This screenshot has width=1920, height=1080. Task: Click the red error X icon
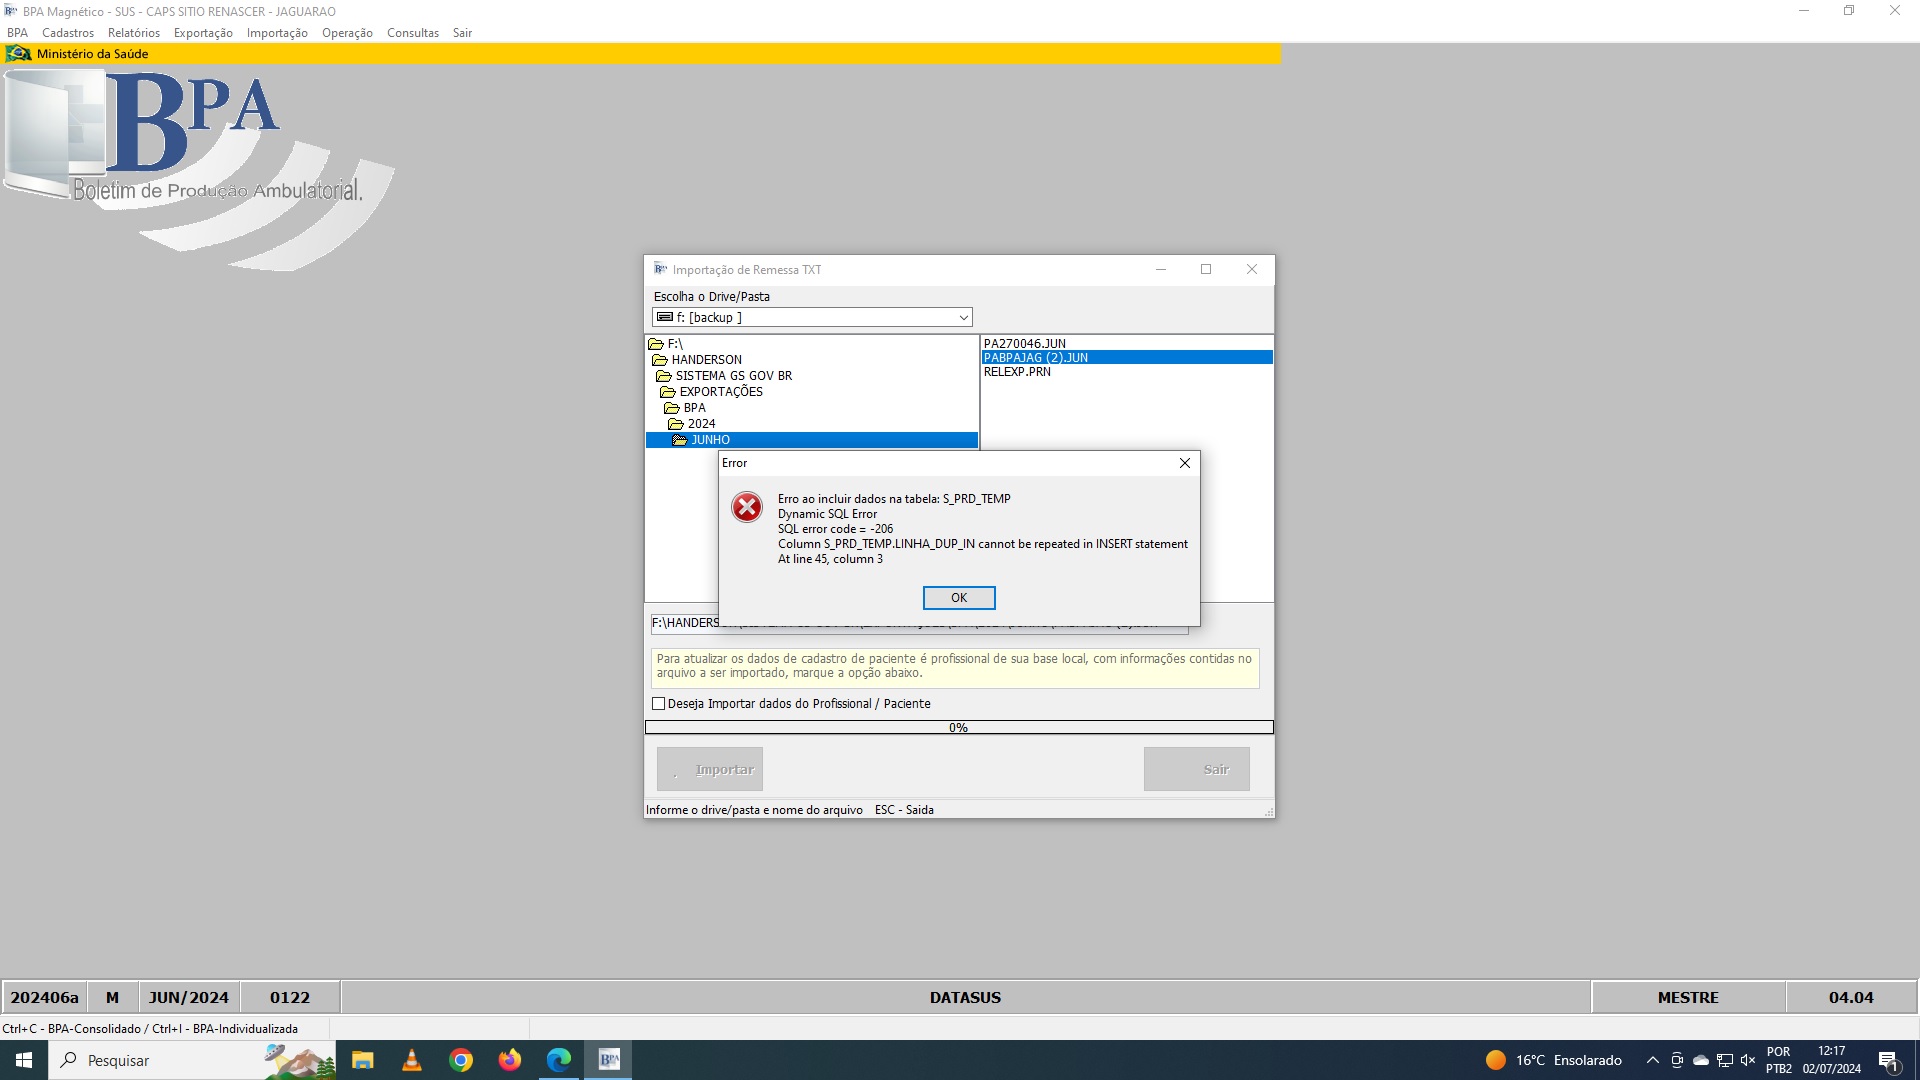[747, 507]
